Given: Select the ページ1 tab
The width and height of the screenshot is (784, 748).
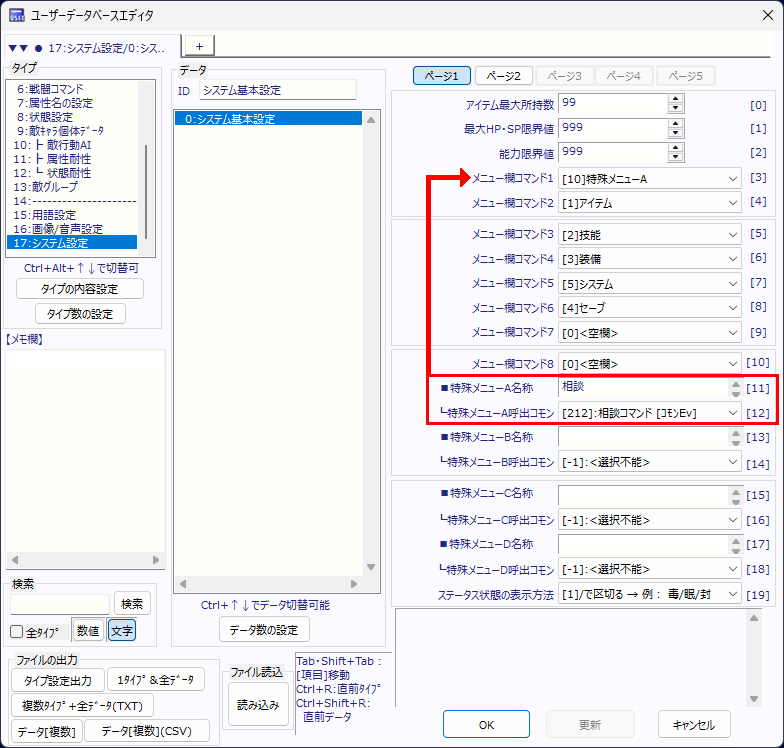Looking at the screenshot, I should tap(441, 76).
